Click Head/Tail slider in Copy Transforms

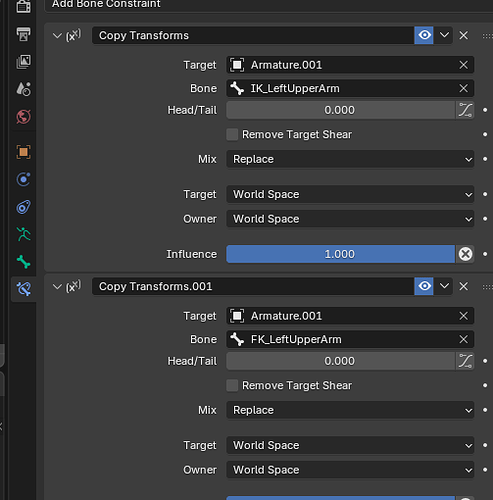pos(341,110)
